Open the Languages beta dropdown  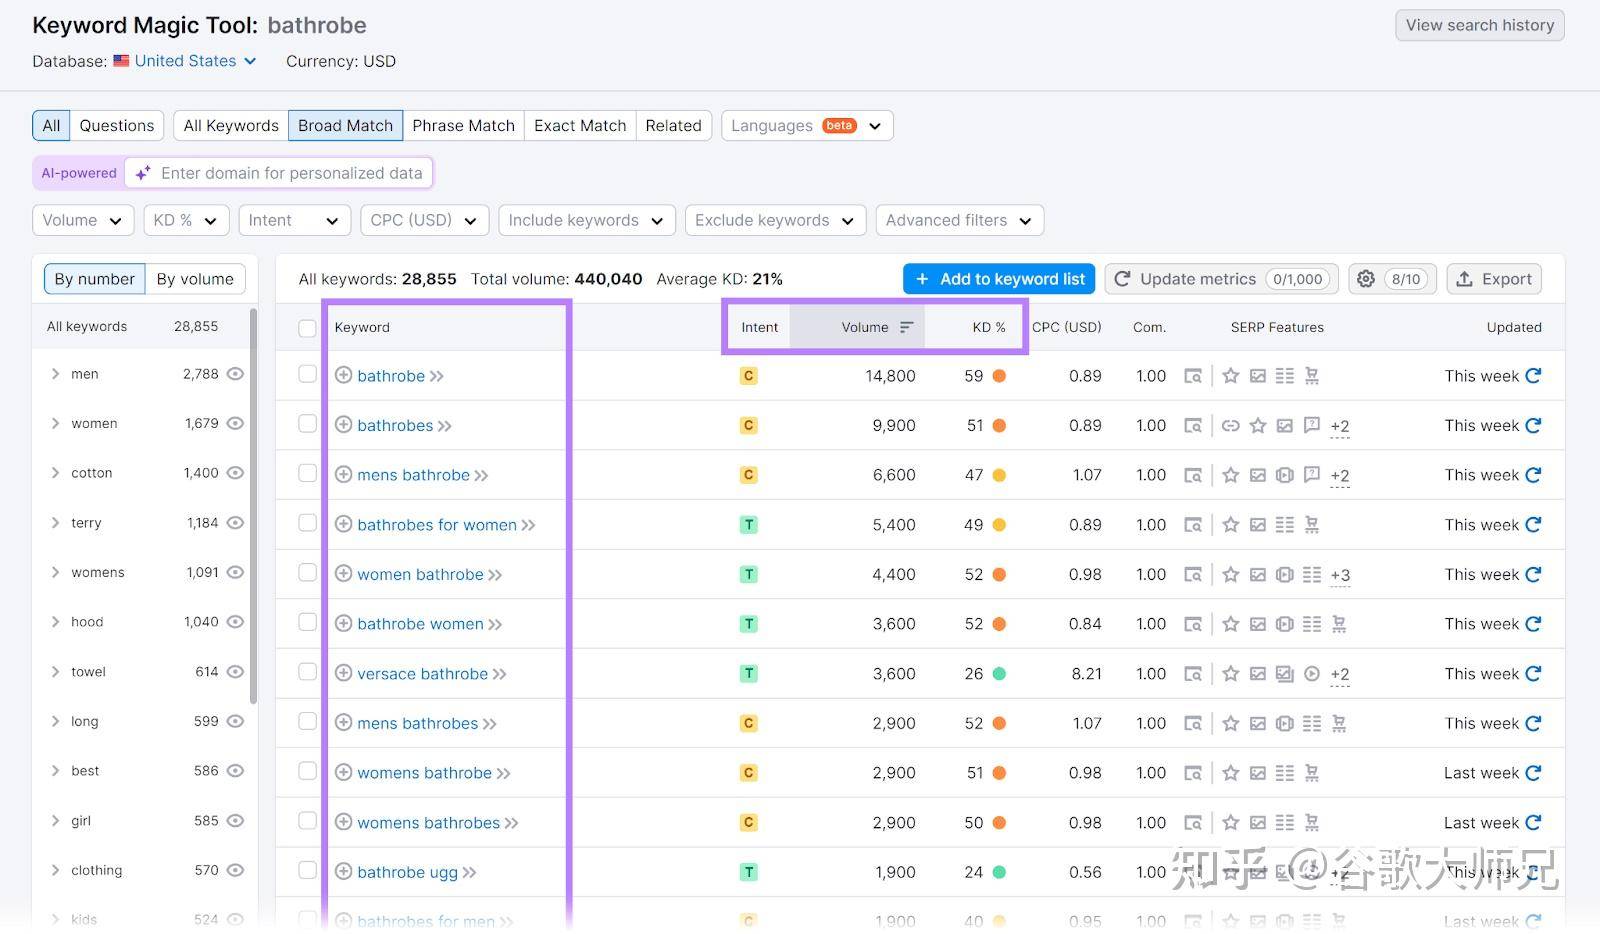pyautogui.click(x=807, y=126)
